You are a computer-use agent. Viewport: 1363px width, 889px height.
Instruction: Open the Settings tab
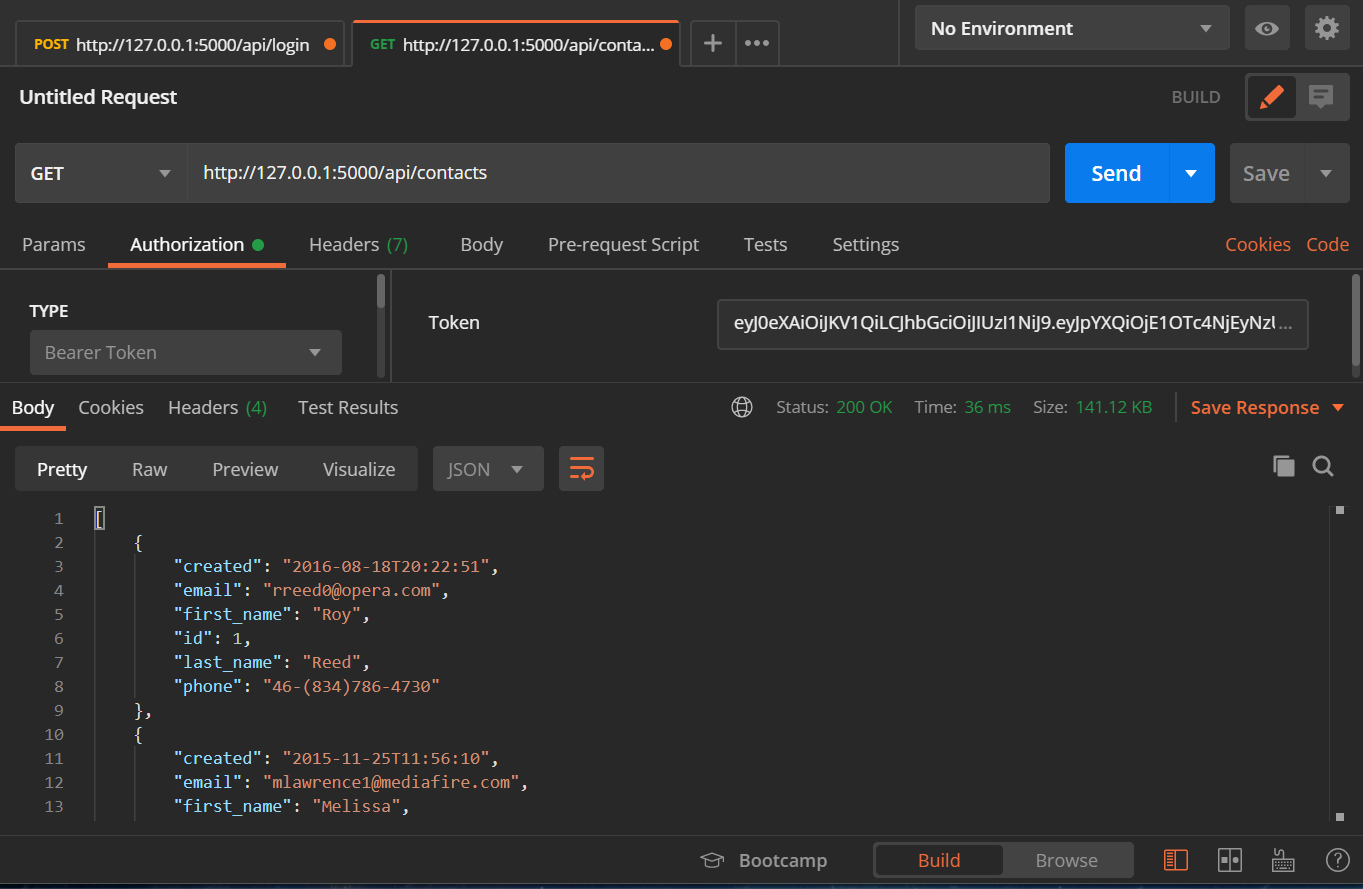coord(866,244)
